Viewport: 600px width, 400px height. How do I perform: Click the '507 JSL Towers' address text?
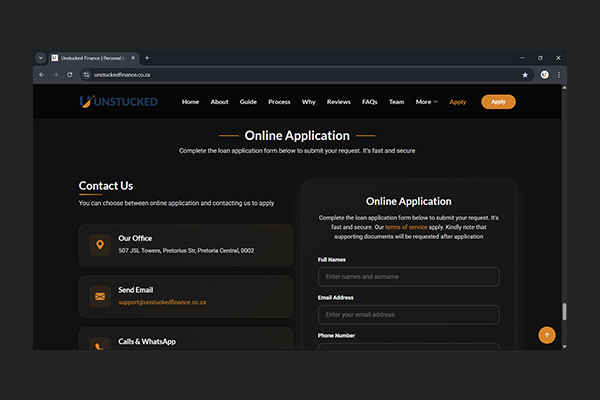pos(186,251)
